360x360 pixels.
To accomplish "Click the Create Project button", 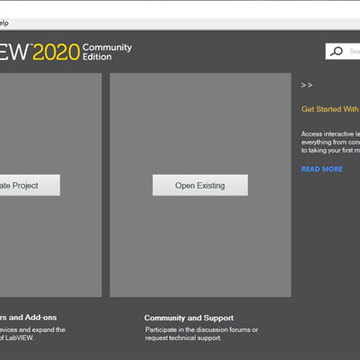I will [30, 185].
